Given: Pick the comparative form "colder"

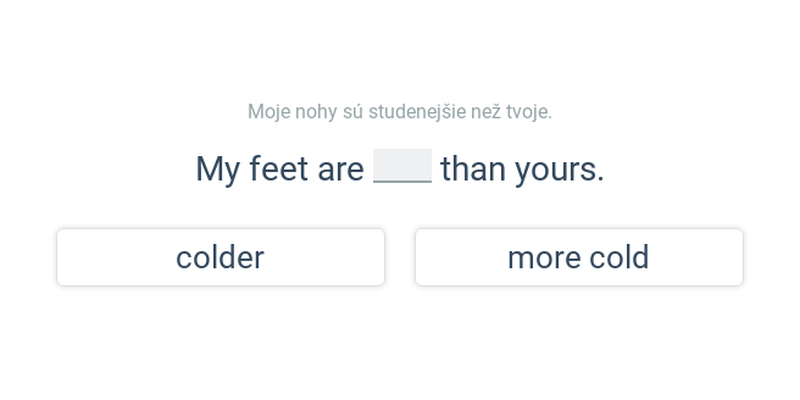Looking at the screenshot, I should click(220, 257).
